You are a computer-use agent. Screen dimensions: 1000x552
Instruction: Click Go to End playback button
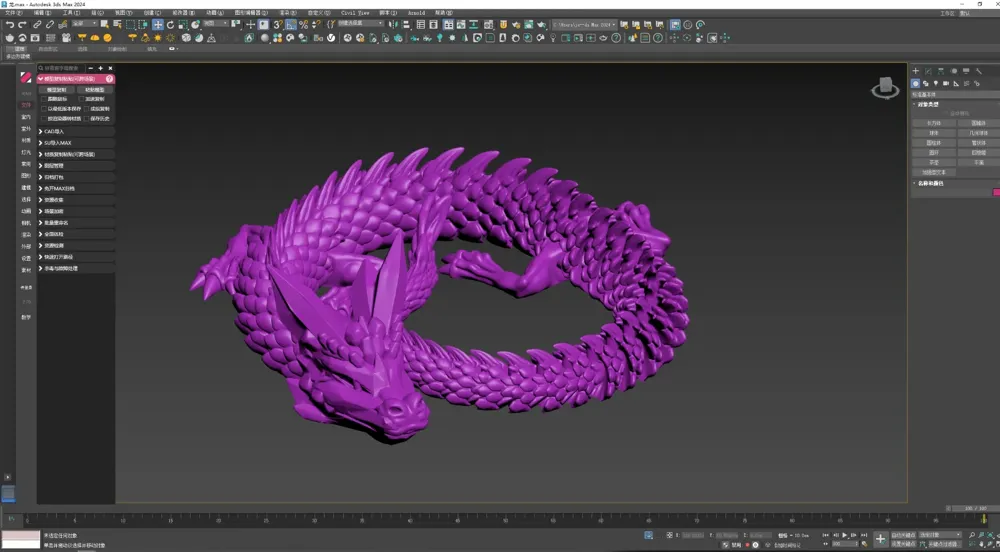[864, 535]
